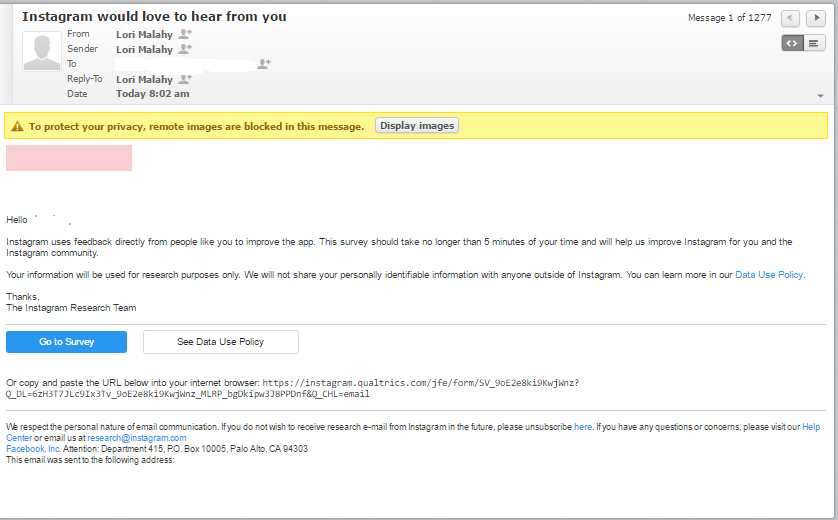Viewport: 838px width, 520px height.
Task: Open research@instagram.com email link
Action: [x=137, y=438]
